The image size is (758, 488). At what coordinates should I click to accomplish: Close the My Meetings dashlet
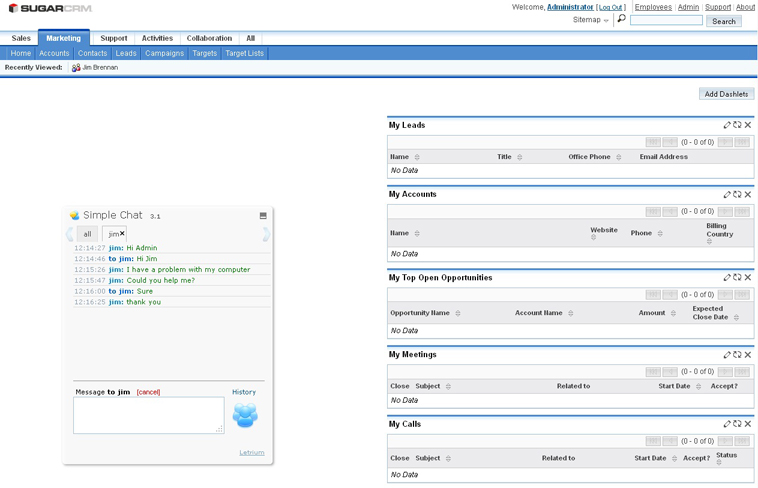748,355
